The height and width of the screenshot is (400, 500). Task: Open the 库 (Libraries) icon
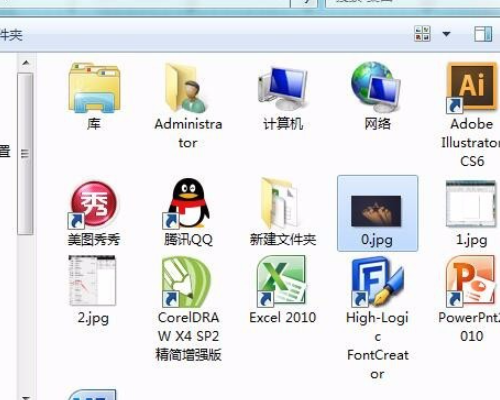point(94,88)
